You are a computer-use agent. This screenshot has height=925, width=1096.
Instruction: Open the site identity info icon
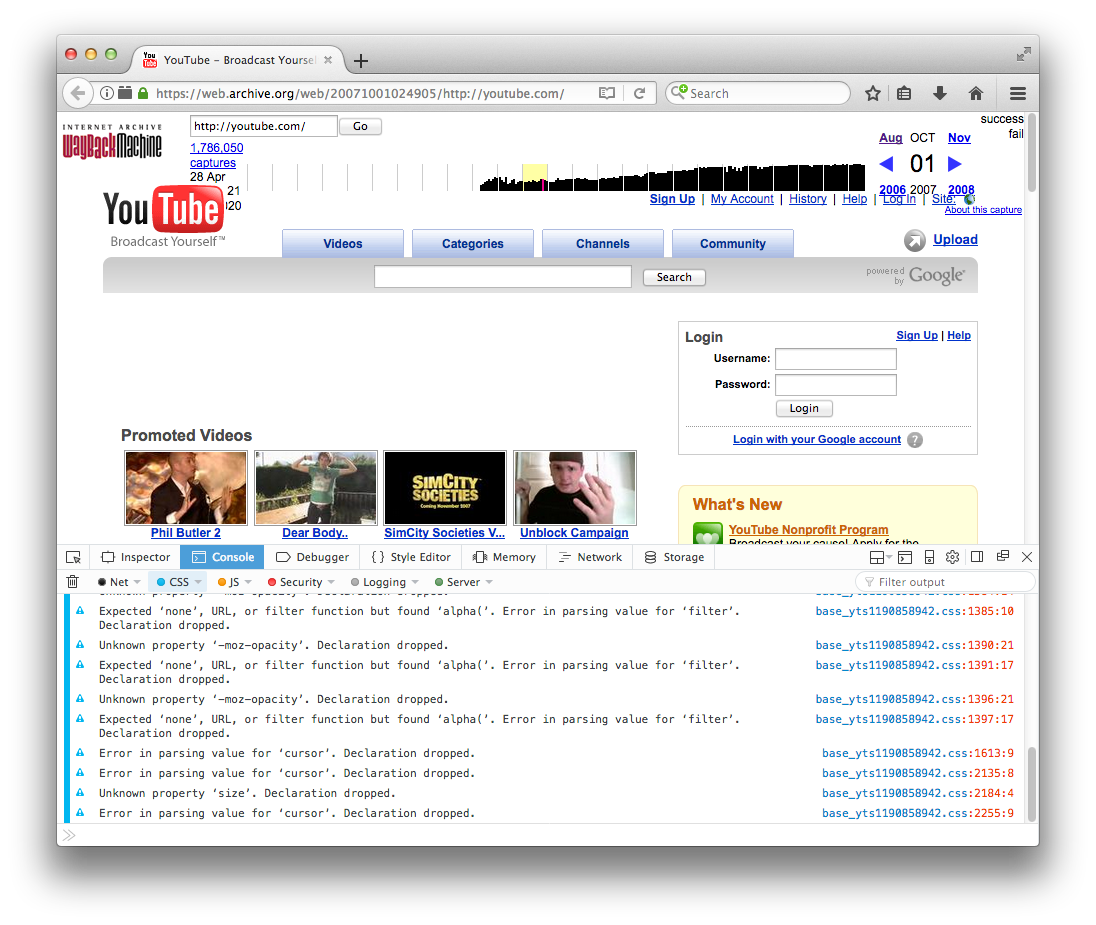pos(107,93)
